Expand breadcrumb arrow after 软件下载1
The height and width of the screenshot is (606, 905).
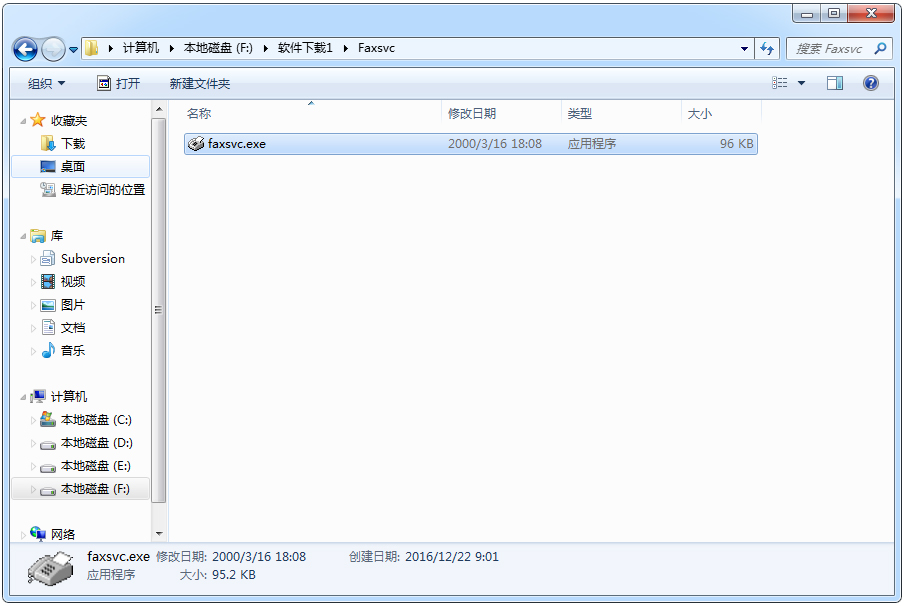coord(346,48)
